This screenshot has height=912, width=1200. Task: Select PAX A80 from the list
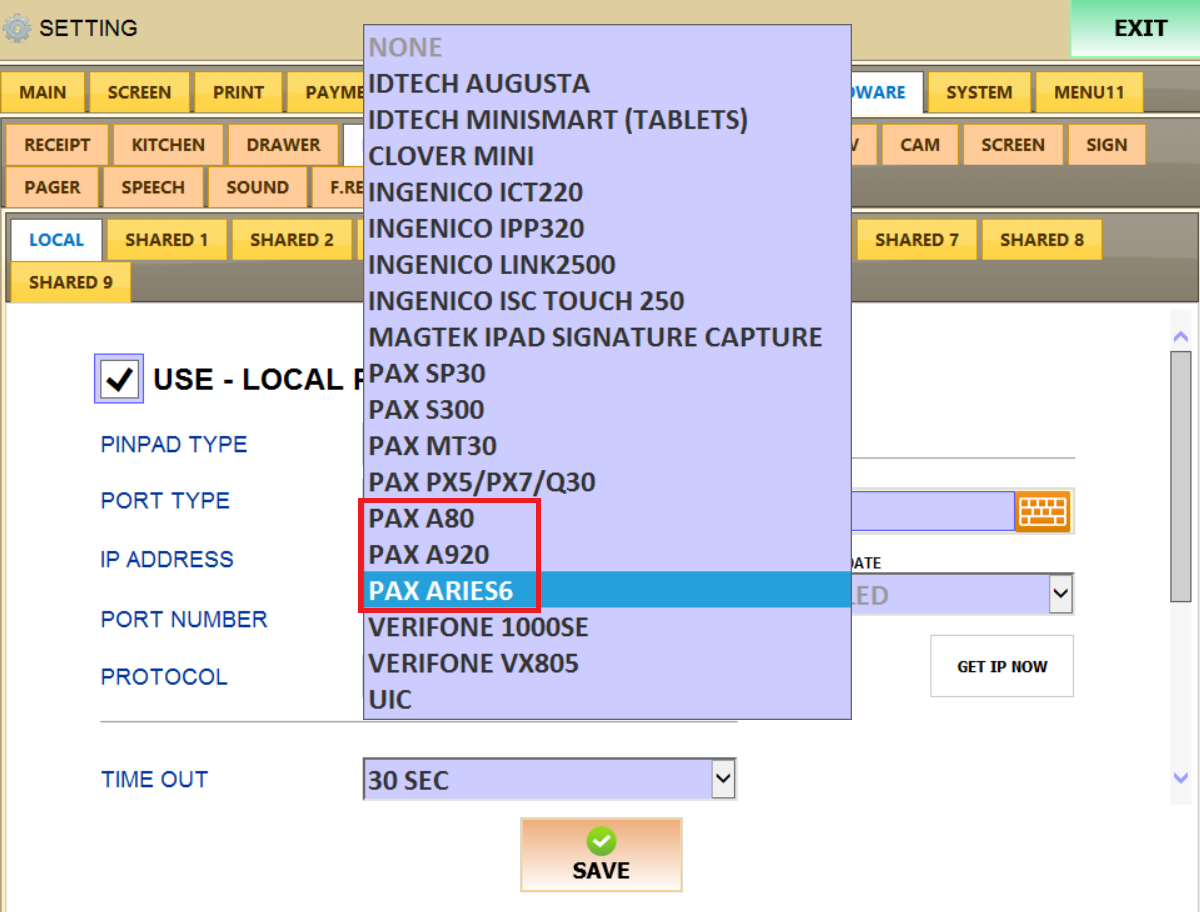pos(607,518)
